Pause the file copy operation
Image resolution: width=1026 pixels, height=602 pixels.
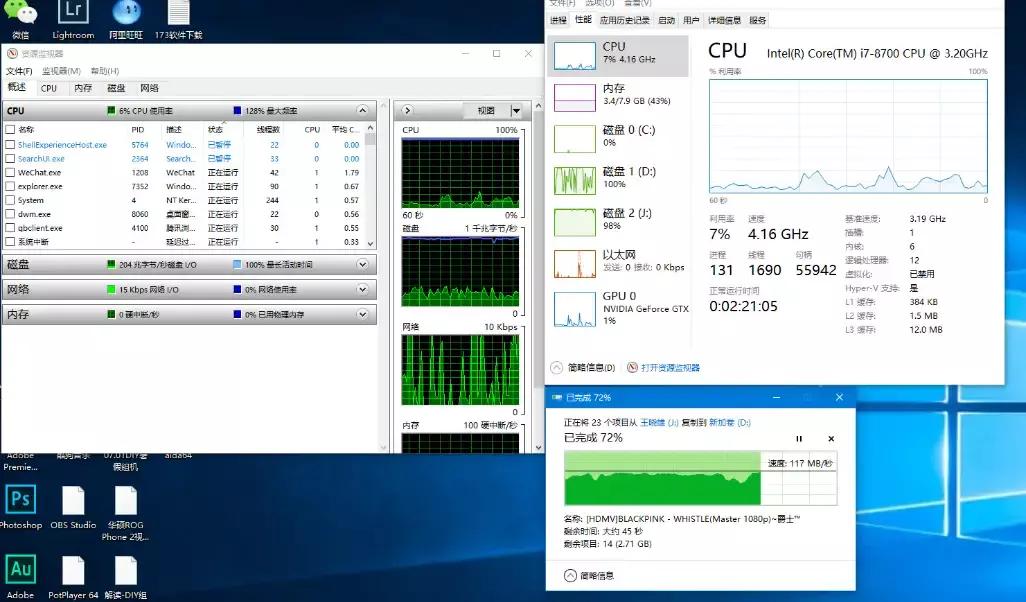click(x=799, y=439)
